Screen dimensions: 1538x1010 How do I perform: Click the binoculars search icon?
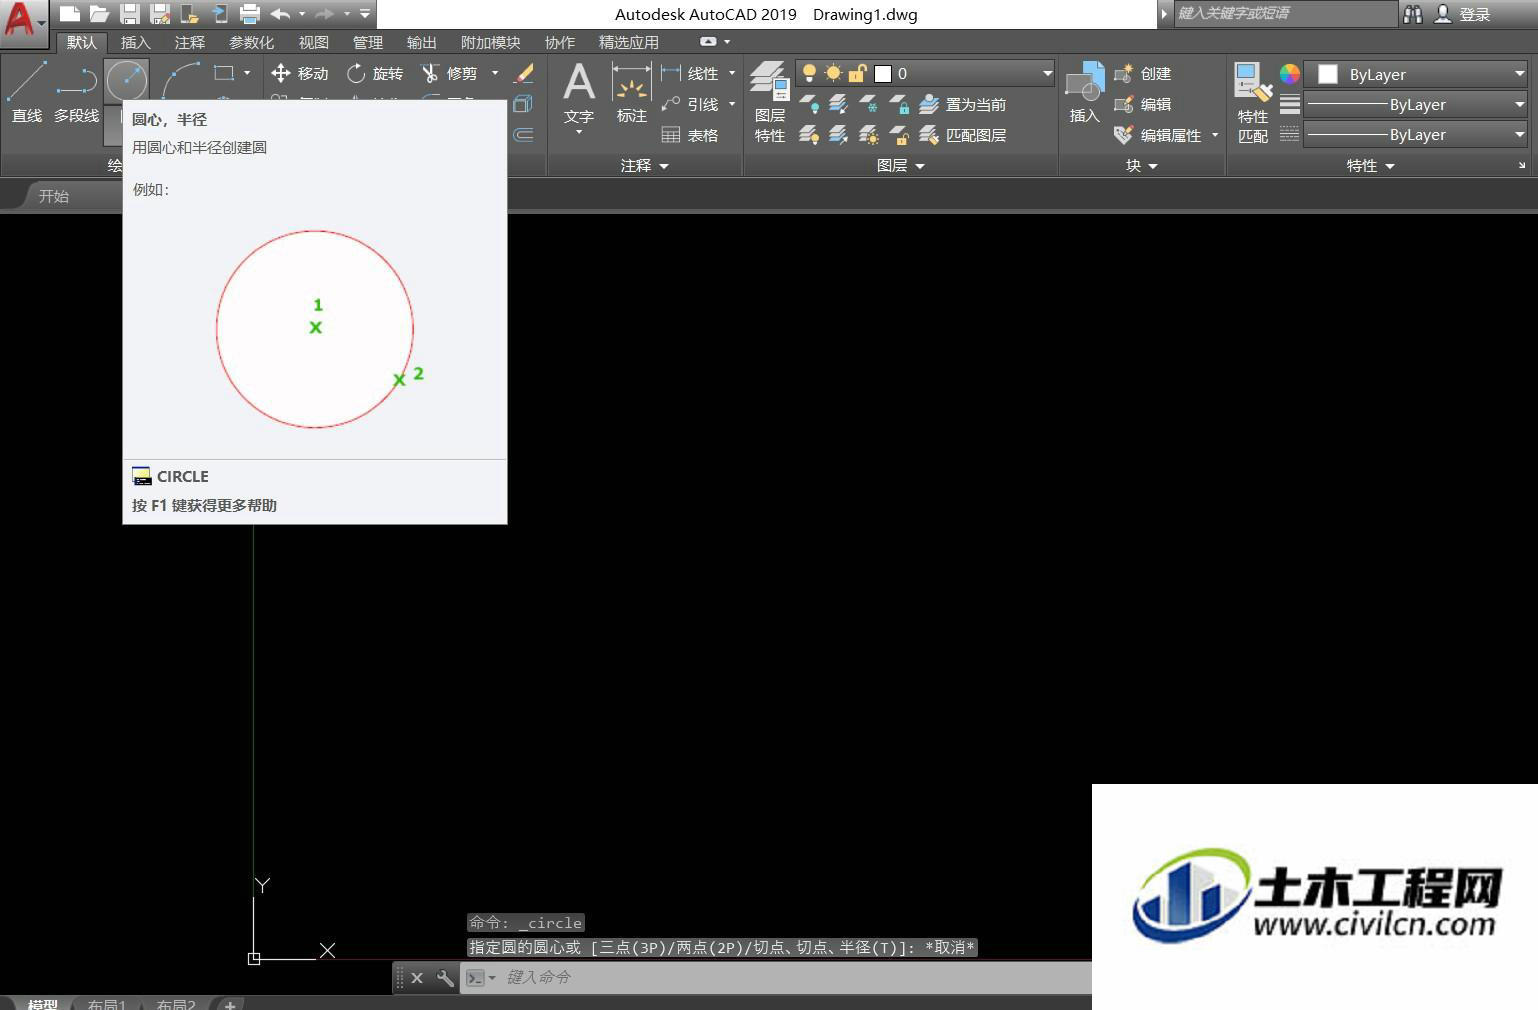tap(1413, 14)
